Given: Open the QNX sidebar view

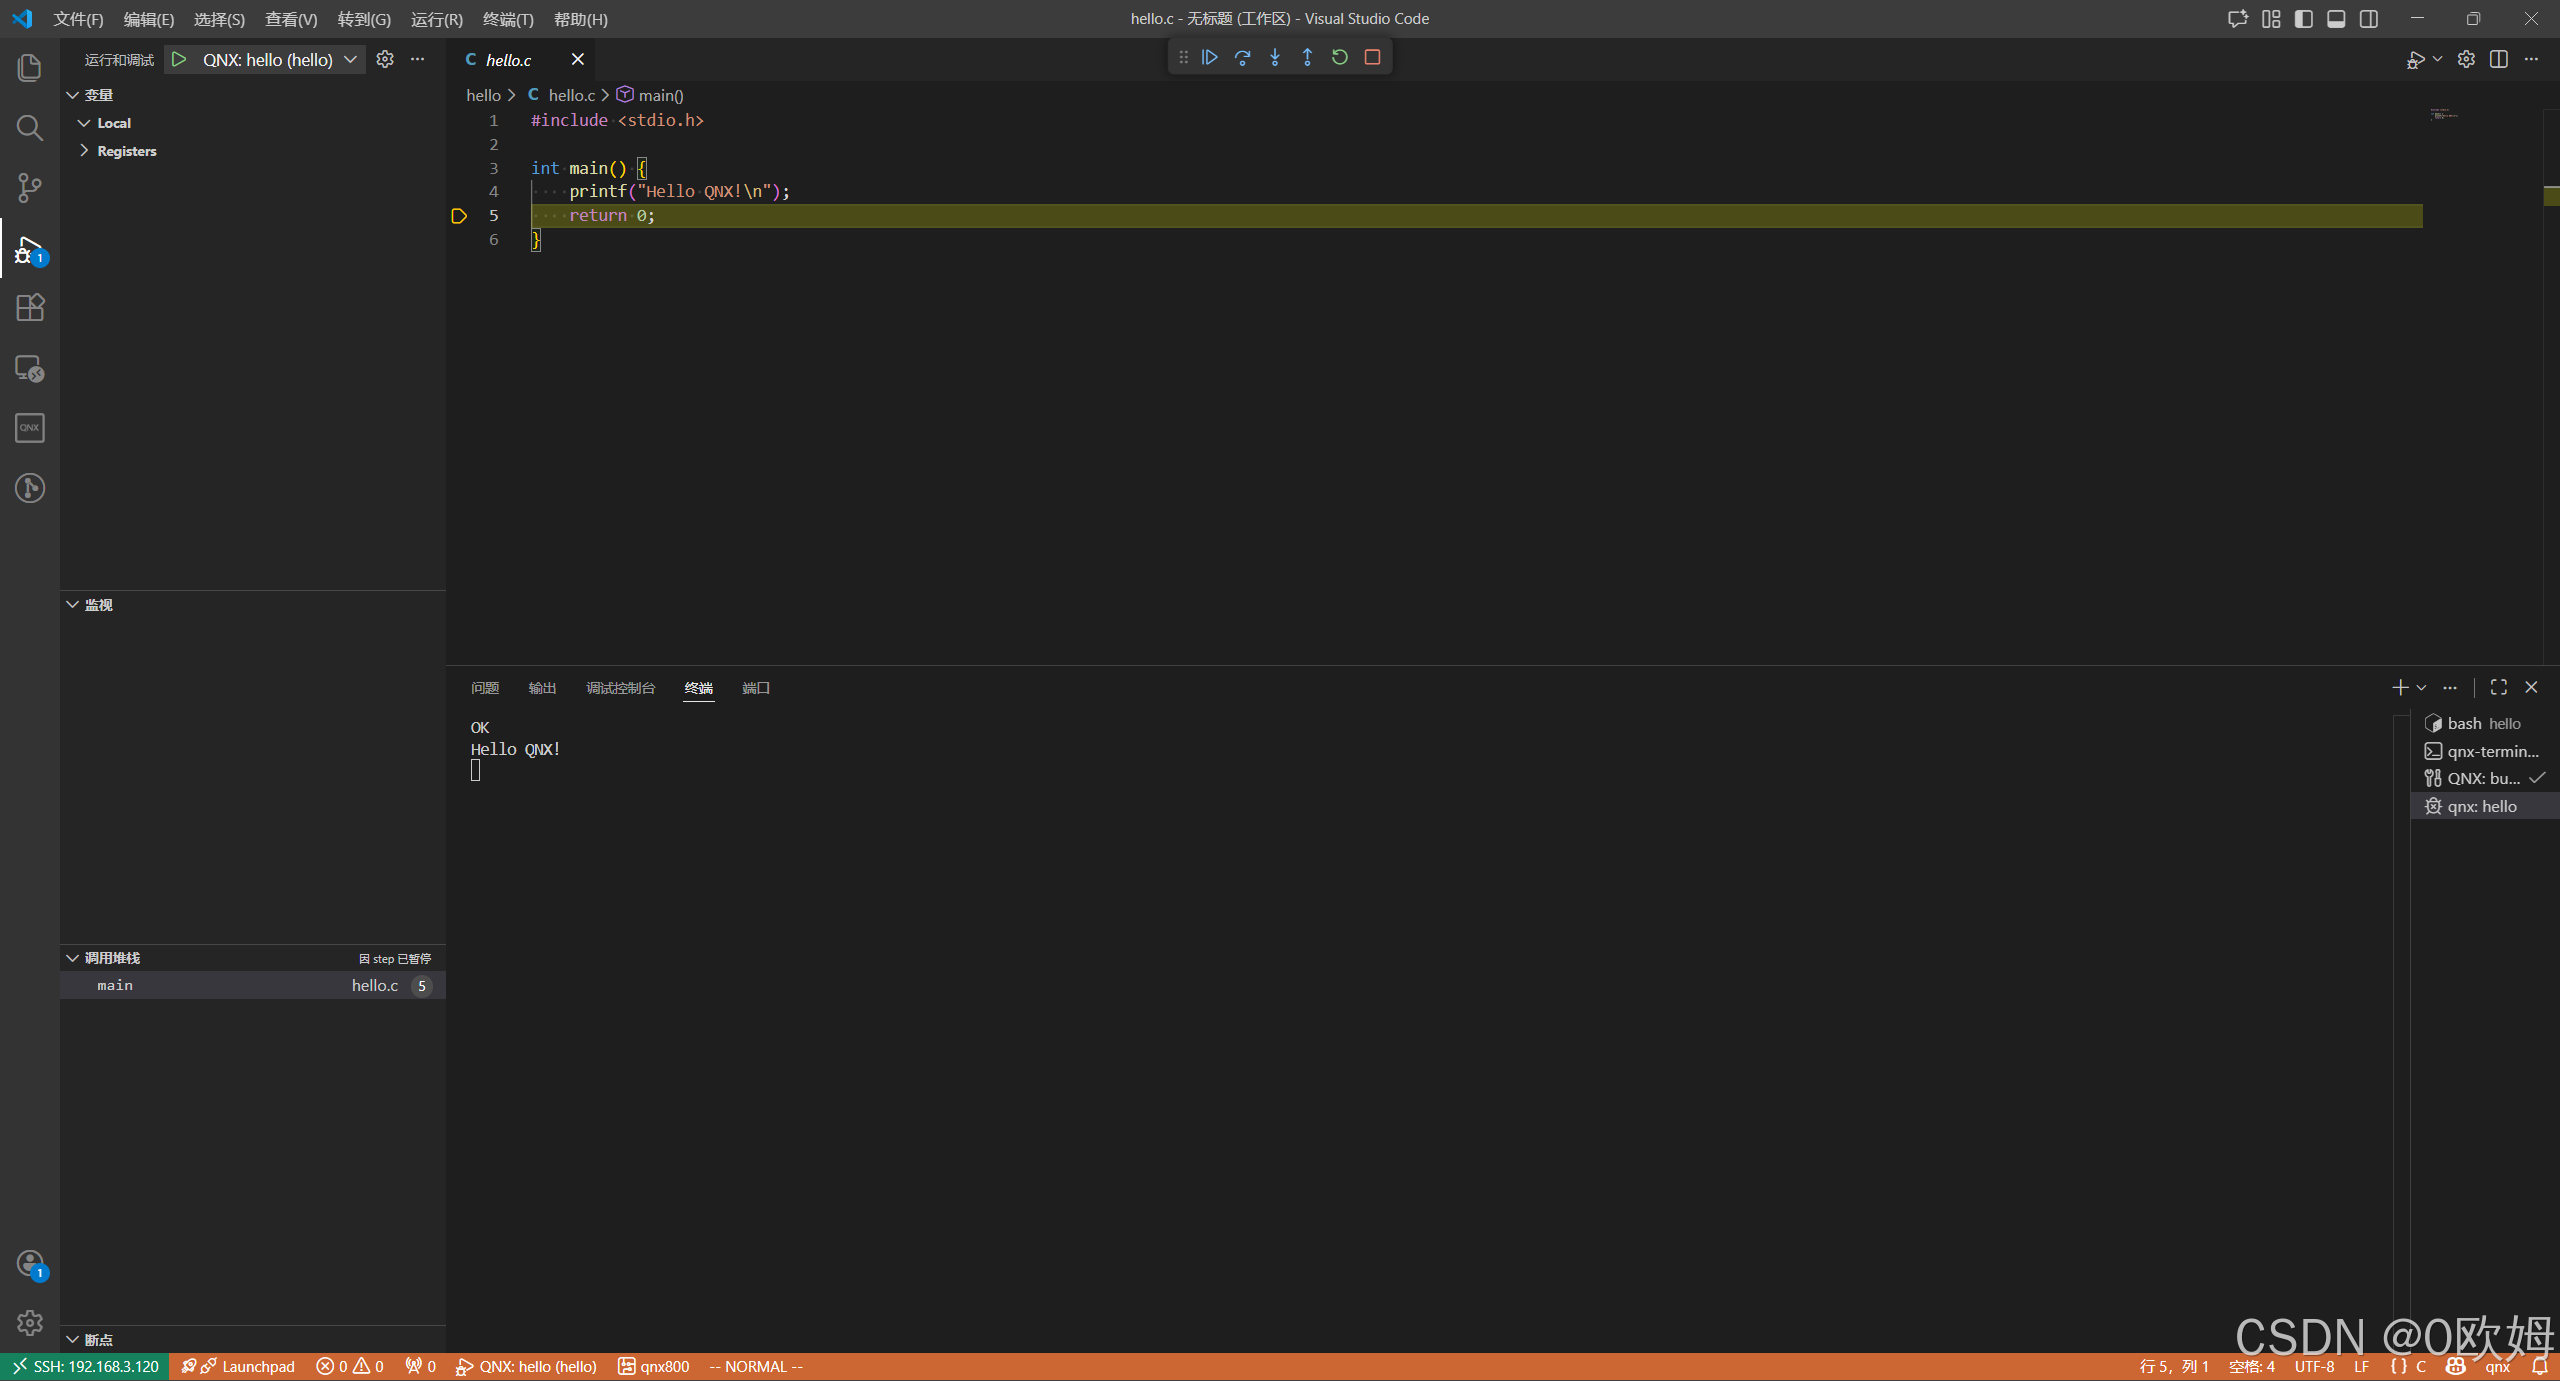Looking at the screenshot, I should pos(30,428).
